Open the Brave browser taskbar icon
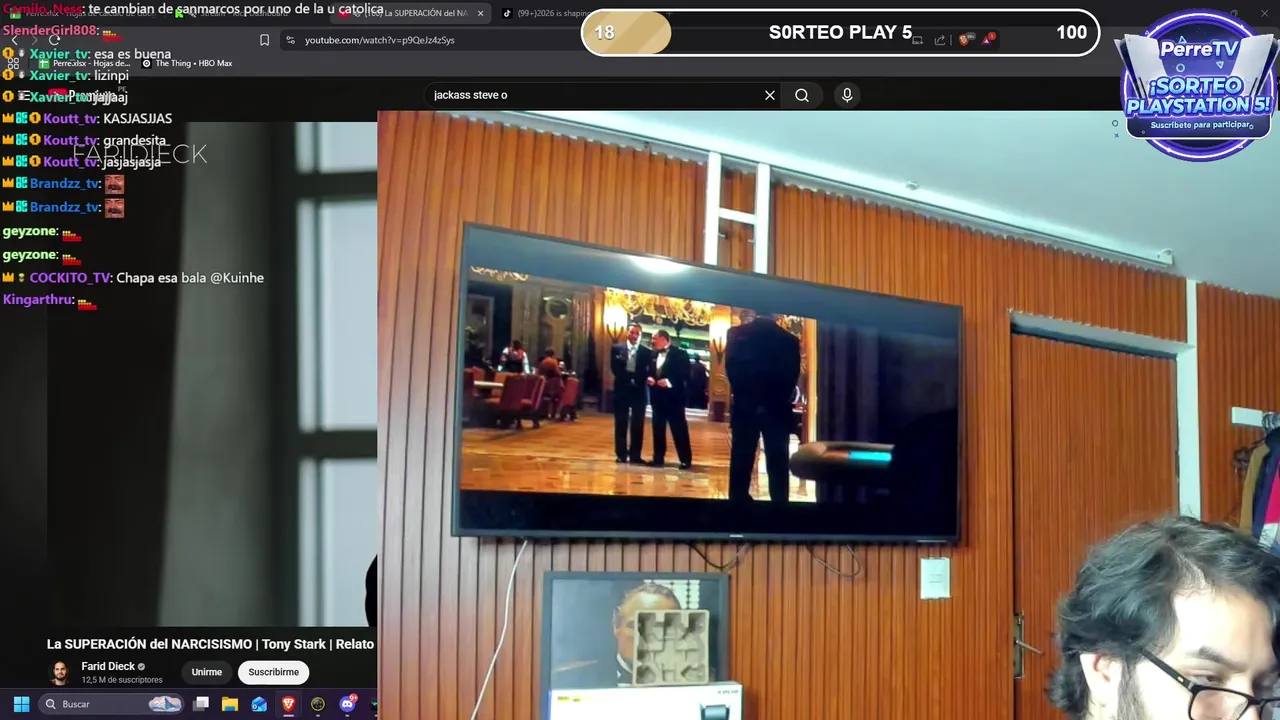Viewport: 1280px width, 720px height. point(288,704)
